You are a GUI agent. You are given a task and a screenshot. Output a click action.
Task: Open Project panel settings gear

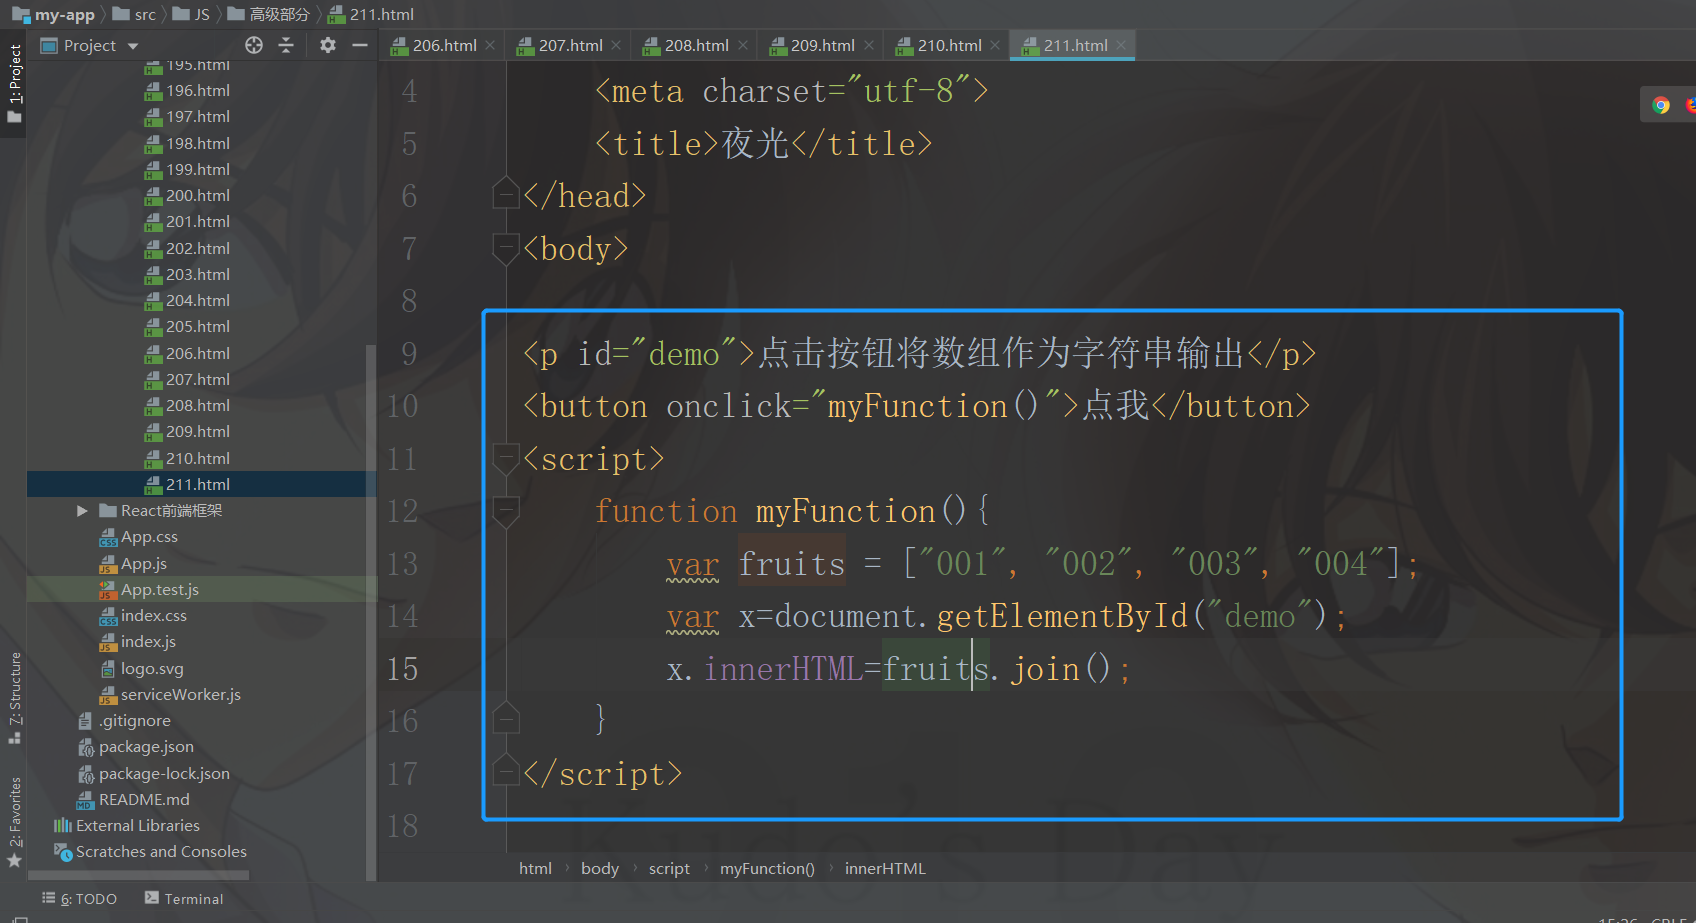pos(328,45)
